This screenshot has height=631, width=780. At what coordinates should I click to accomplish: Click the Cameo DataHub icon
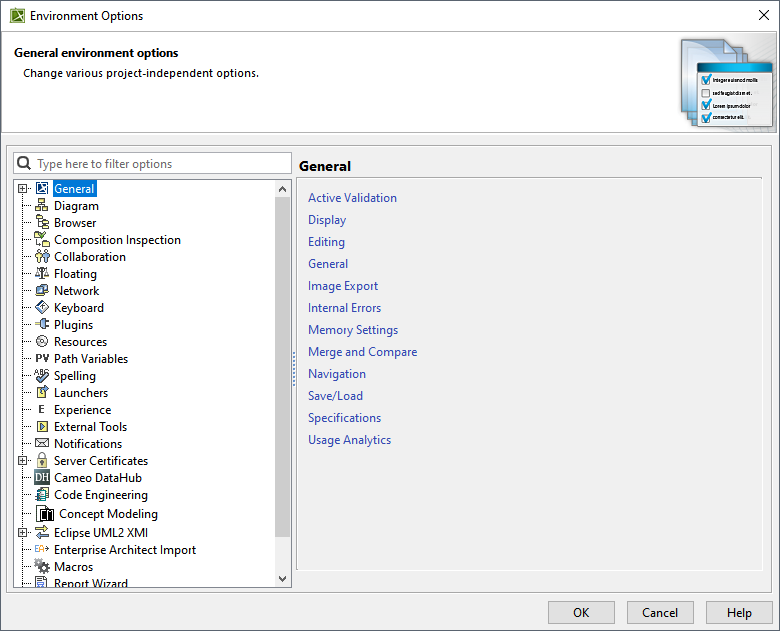tap(42, 478)
